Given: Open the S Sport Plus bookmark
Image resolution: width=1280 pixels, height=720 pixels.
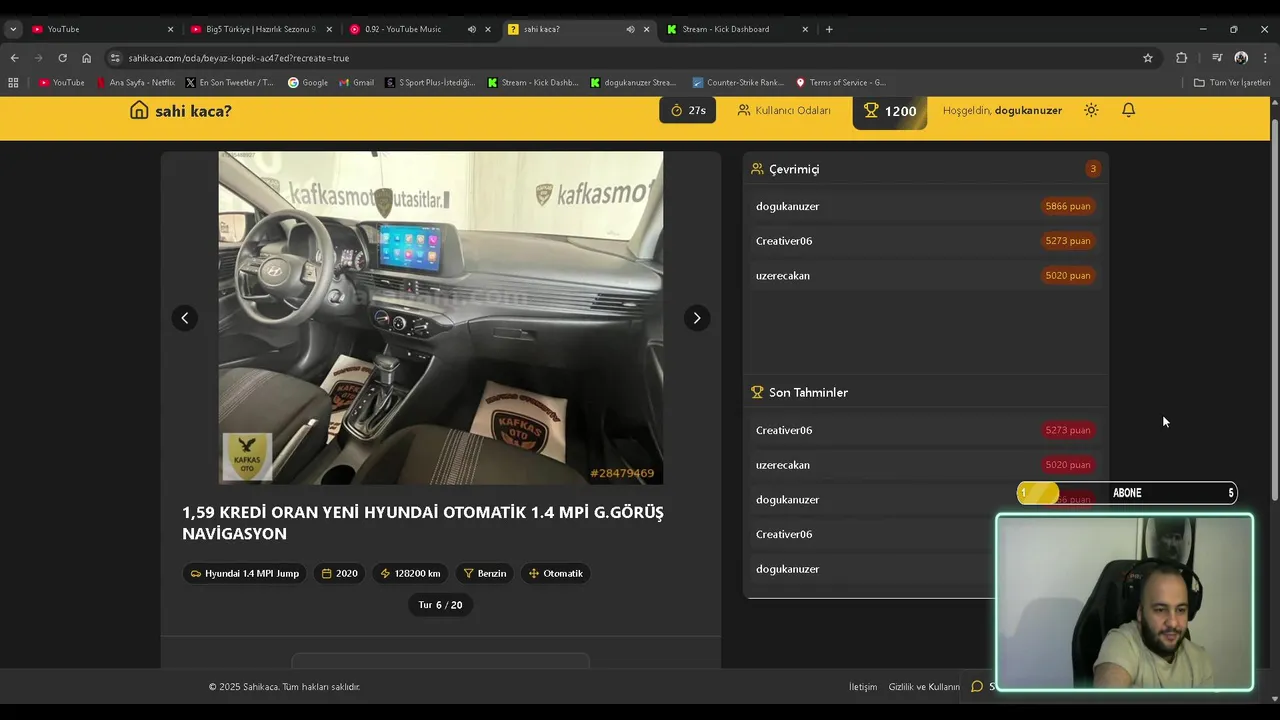Looking at the screenshot, I should tap(431, 83).
